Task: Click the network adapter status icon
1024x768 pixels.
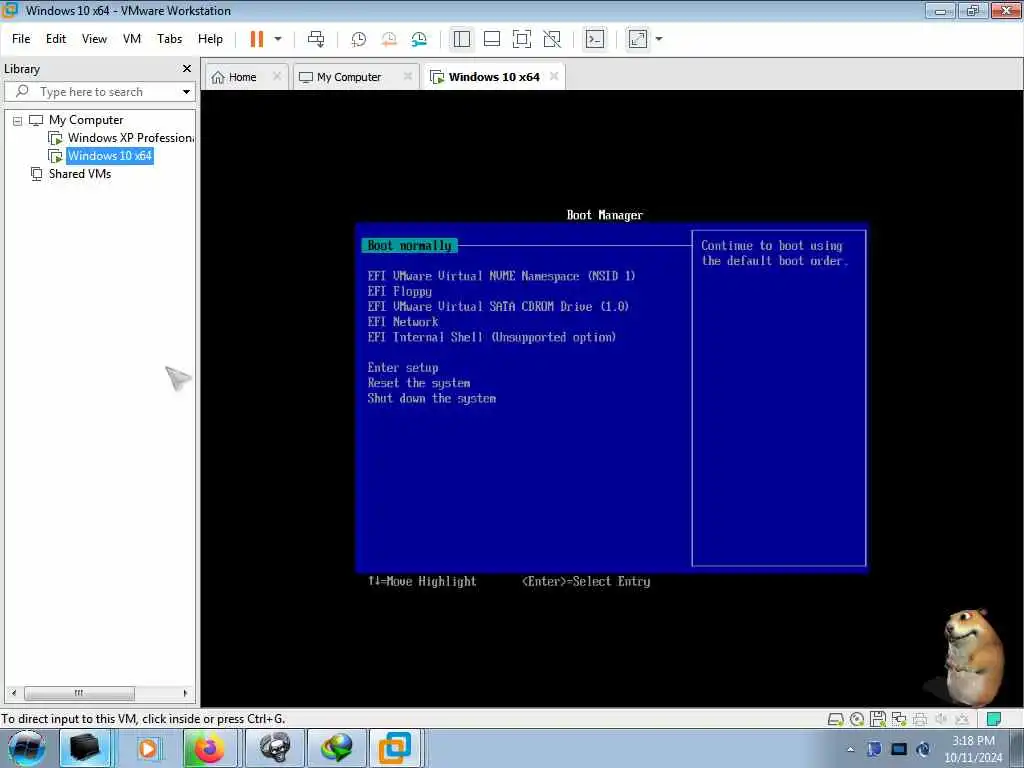Action: point(899,719)
